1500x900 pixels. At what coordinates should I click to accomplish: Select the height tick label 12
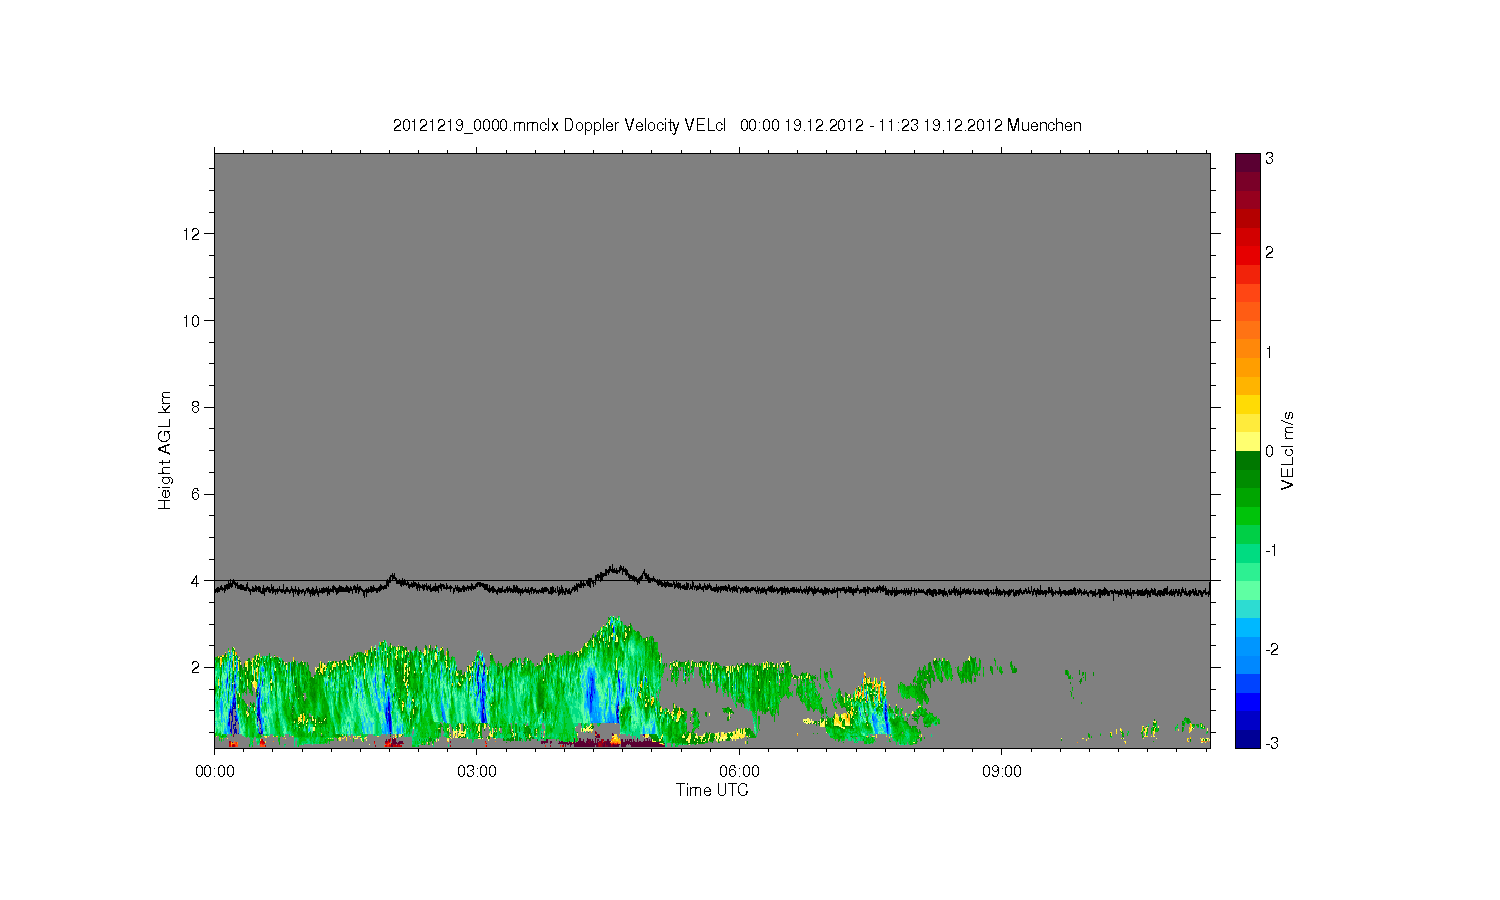[193, 234]
